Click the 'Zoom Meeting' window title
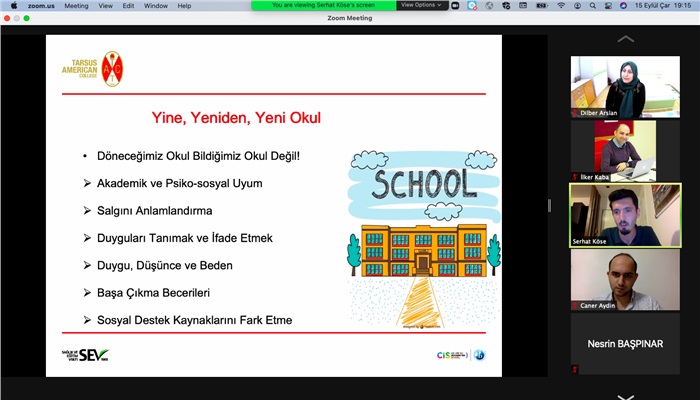Image resolution: width=700 pixels, height=400 pixels. pyautogui.click(x=350, y=18)
